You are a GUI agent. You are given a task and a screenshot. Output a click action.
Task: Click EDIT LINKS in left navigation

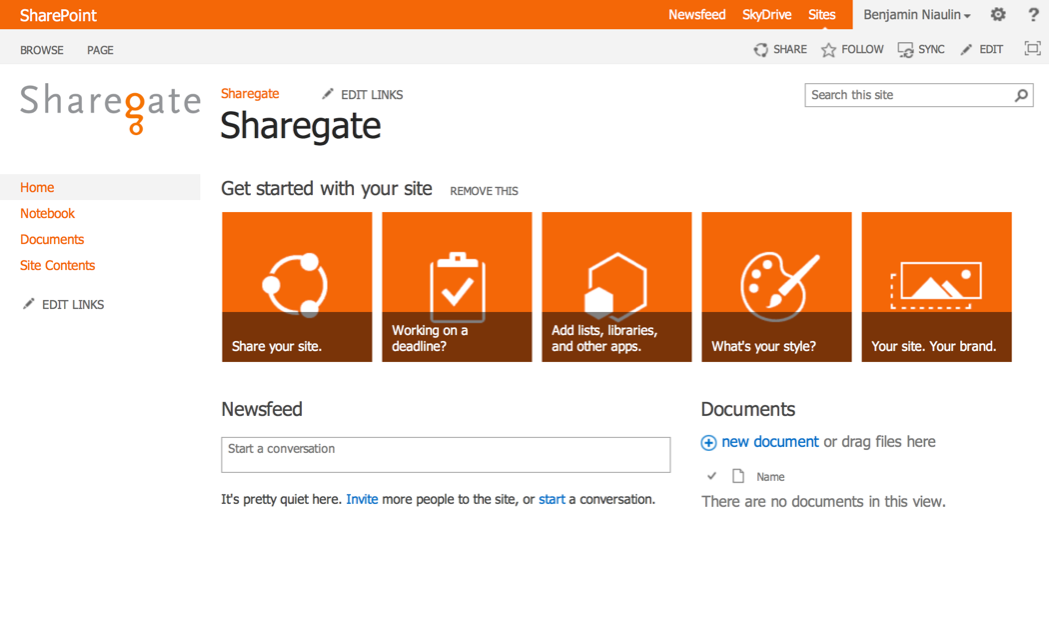click(x=73, y=304)
